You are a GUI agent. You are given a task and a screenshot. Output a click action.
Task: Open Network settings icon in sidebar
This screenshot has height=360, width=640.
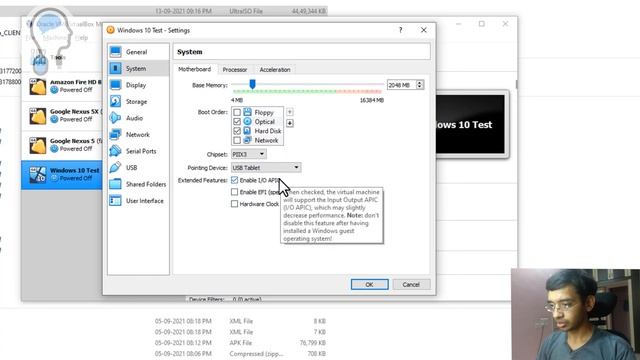pyautogui.click(x=116, y=134)
